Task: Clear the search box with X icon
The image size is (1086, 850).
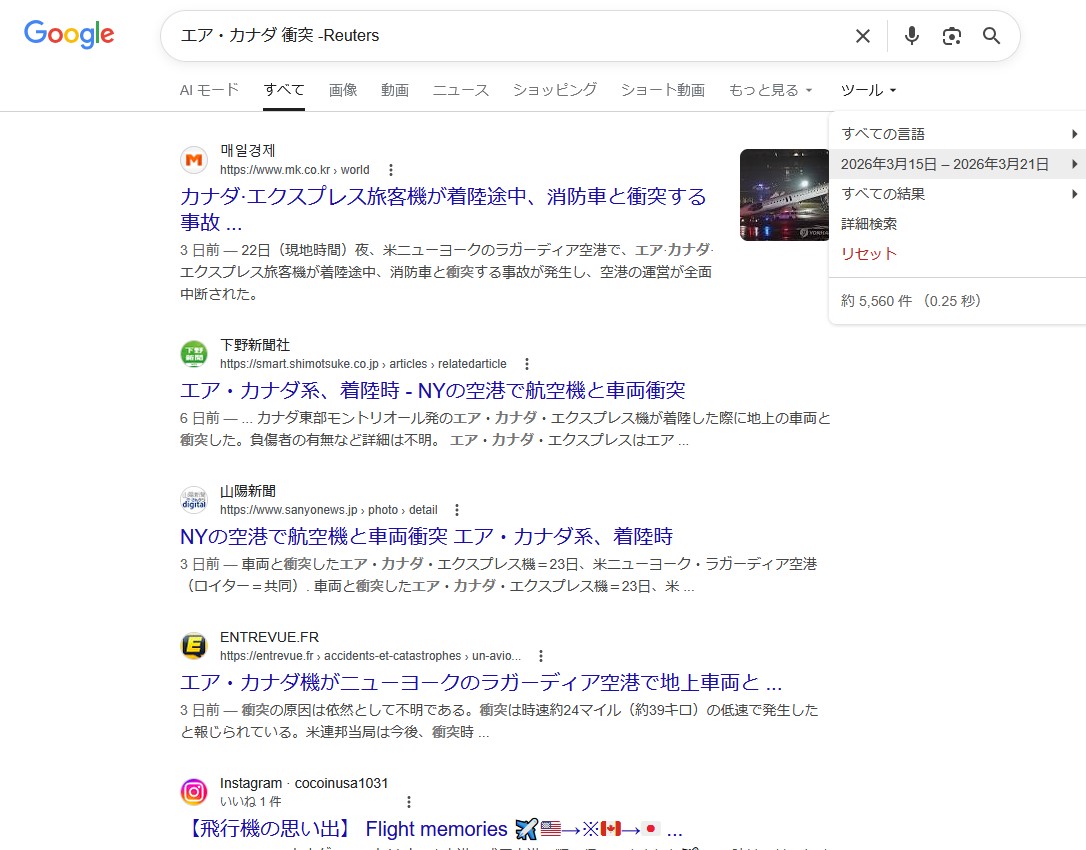Action: click(x=862, y=36)
